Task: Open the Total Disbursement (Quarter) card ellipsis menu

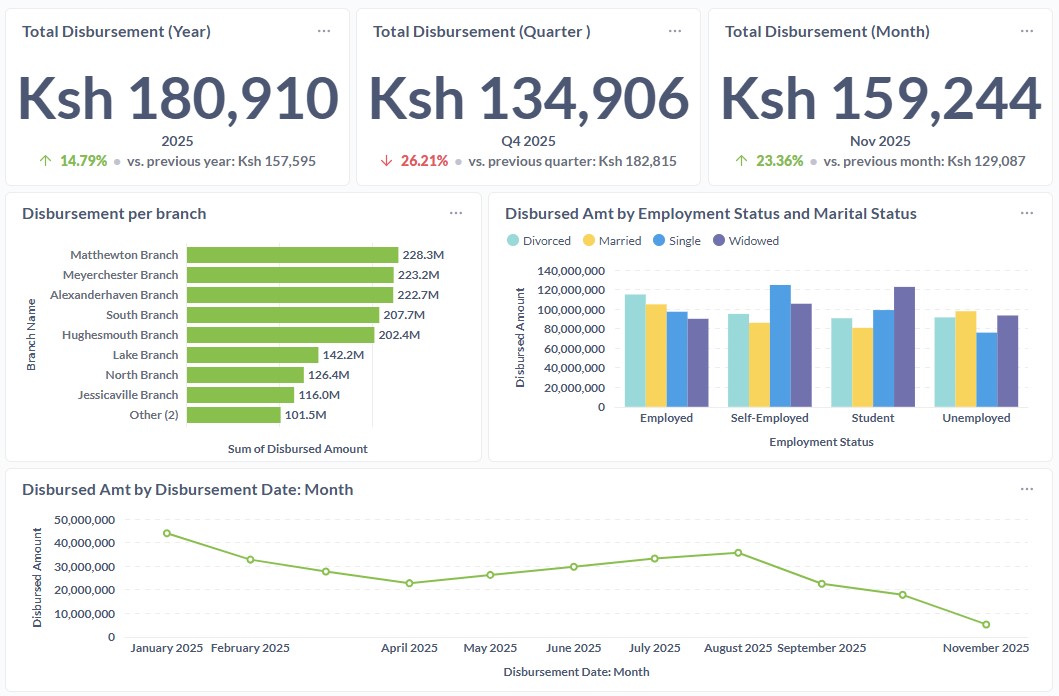Action: pos(675,31)
